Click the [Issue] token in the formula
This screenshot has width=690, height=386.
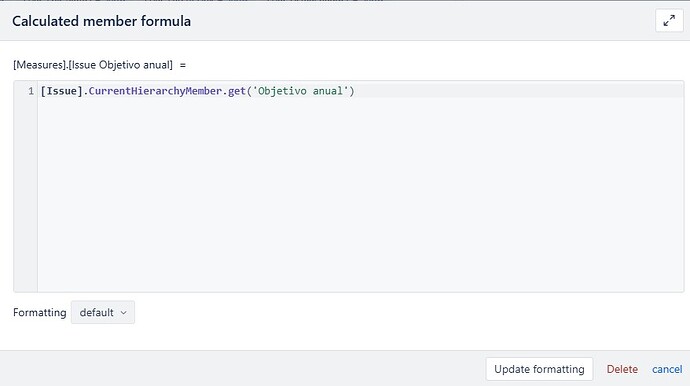coord(62,91)
